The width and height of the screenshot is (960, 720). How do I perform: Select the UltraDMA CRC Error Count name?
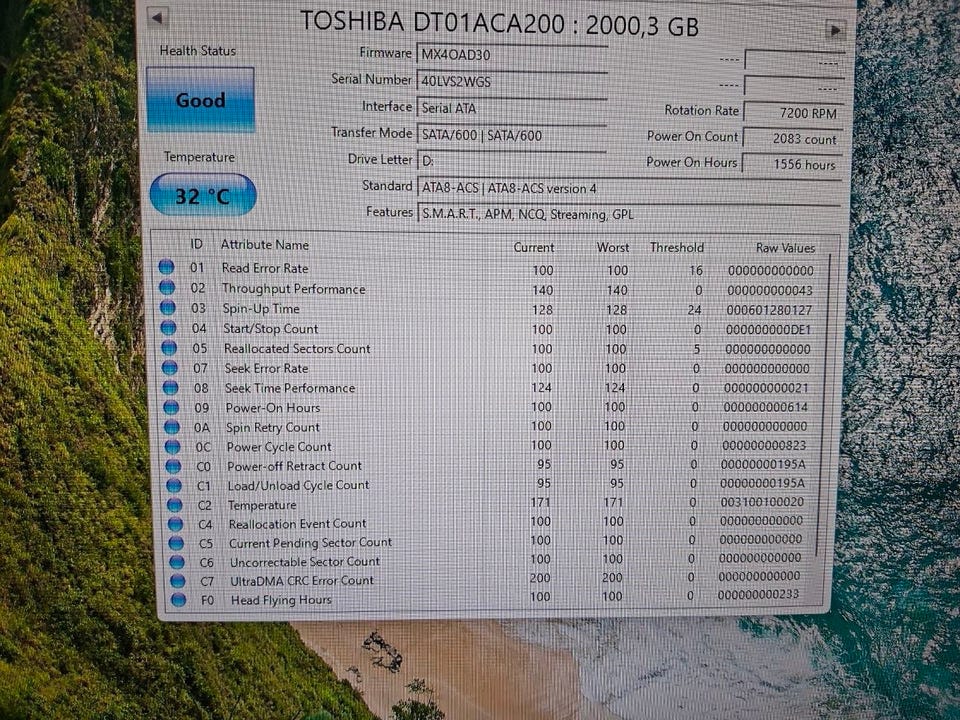pos(302,580)
